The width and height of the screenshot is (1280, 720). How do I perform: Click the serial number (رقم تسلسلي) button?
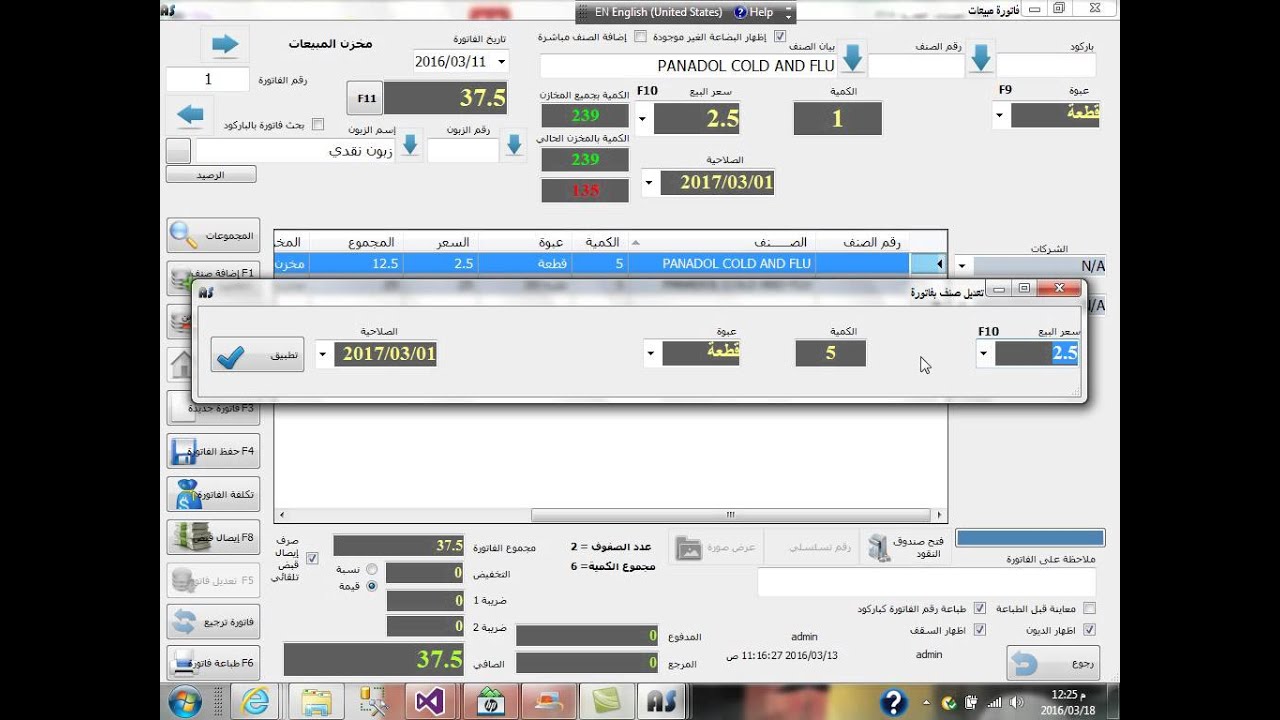click(813, 547)
